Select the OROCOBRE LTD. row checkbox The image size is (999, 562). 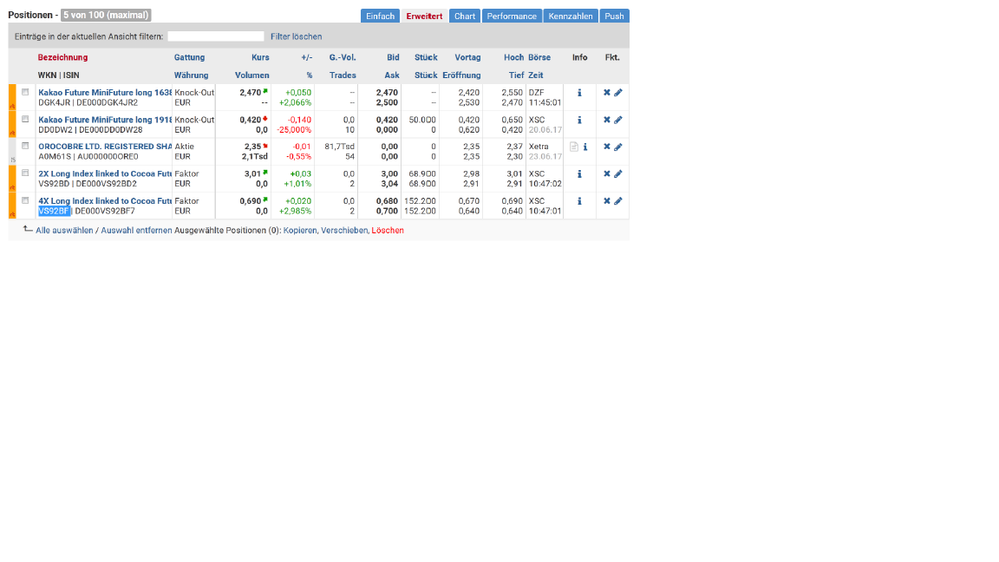tap(26, 146)
